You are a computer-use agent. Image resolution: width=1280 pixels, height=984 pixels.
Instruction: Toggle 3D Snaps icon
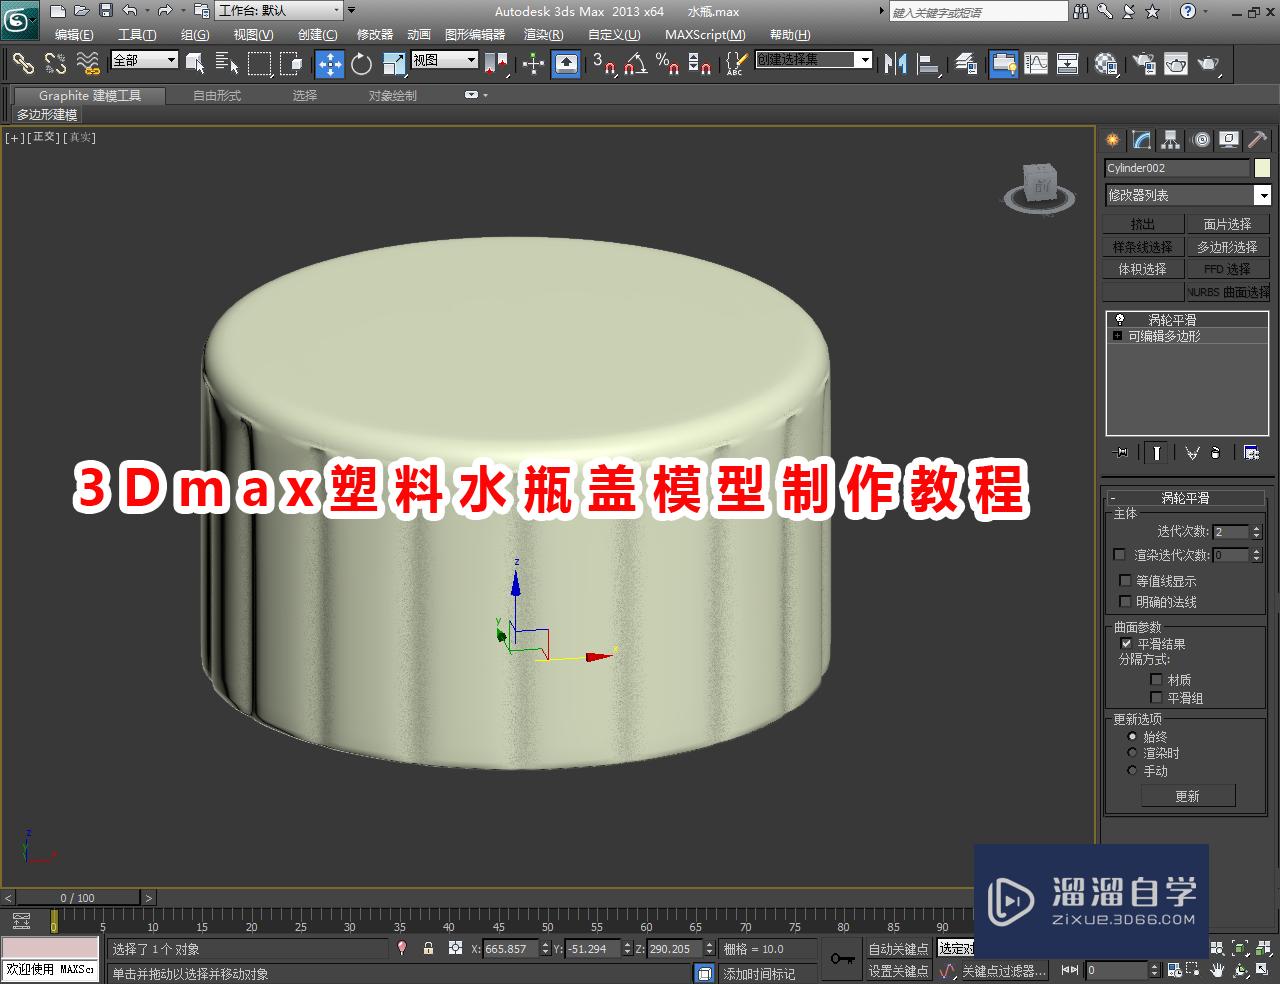pyautogui.click(x=604, y=63)
